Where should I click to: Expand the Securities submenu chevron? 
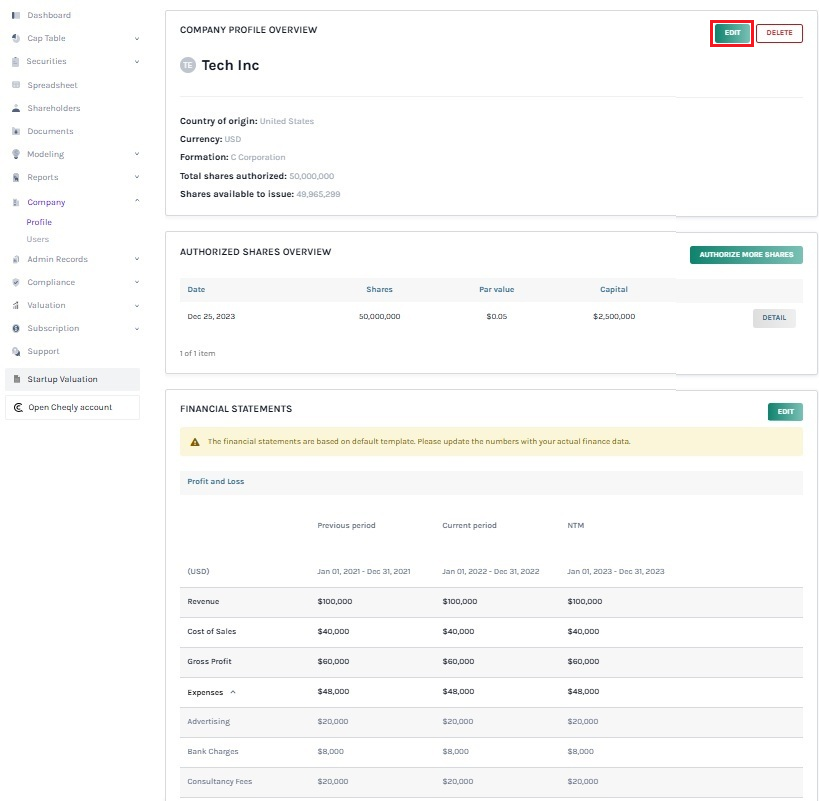137,62
